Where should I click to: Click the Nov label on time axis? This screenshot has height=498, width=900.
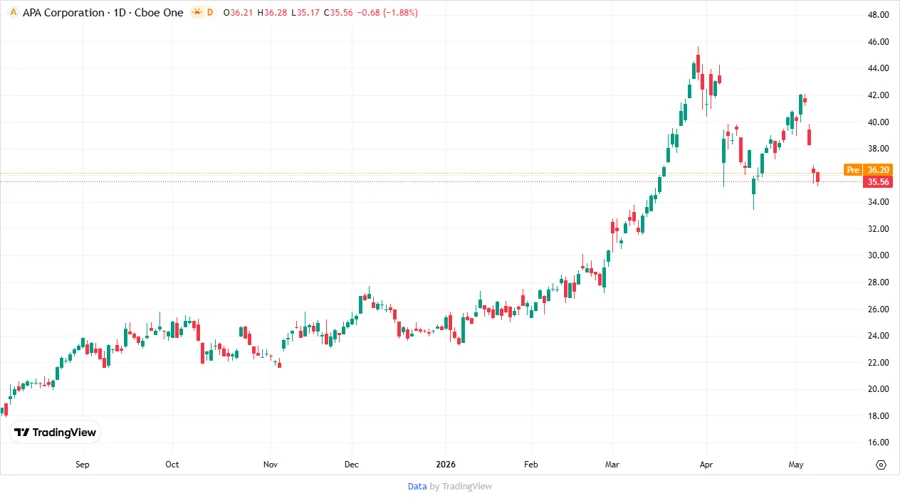(x=270, y=464)
